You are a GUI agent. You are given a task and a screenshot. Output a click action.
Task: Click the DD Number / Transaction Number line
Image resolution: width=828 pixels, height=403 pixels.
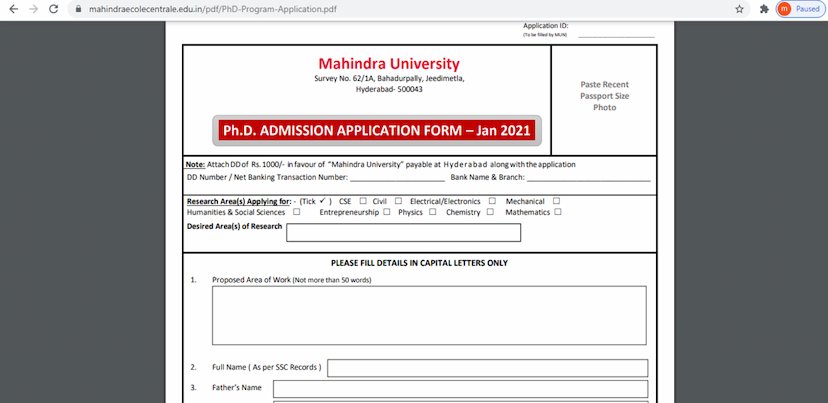[397, 178]
